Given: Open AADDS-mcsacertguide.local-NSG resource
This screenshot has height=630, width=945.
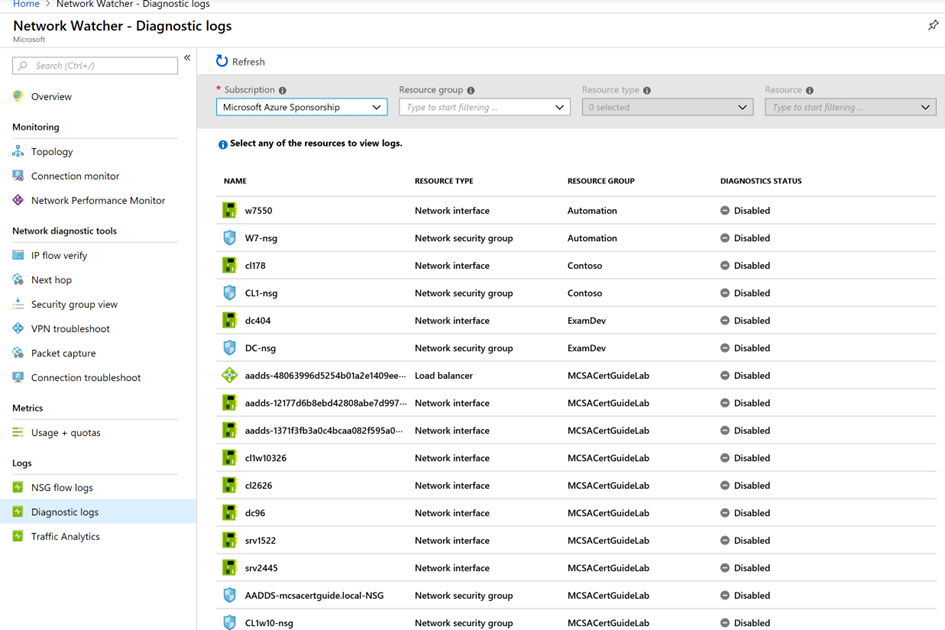Looking at the screenshot, I should coord(314,596).
